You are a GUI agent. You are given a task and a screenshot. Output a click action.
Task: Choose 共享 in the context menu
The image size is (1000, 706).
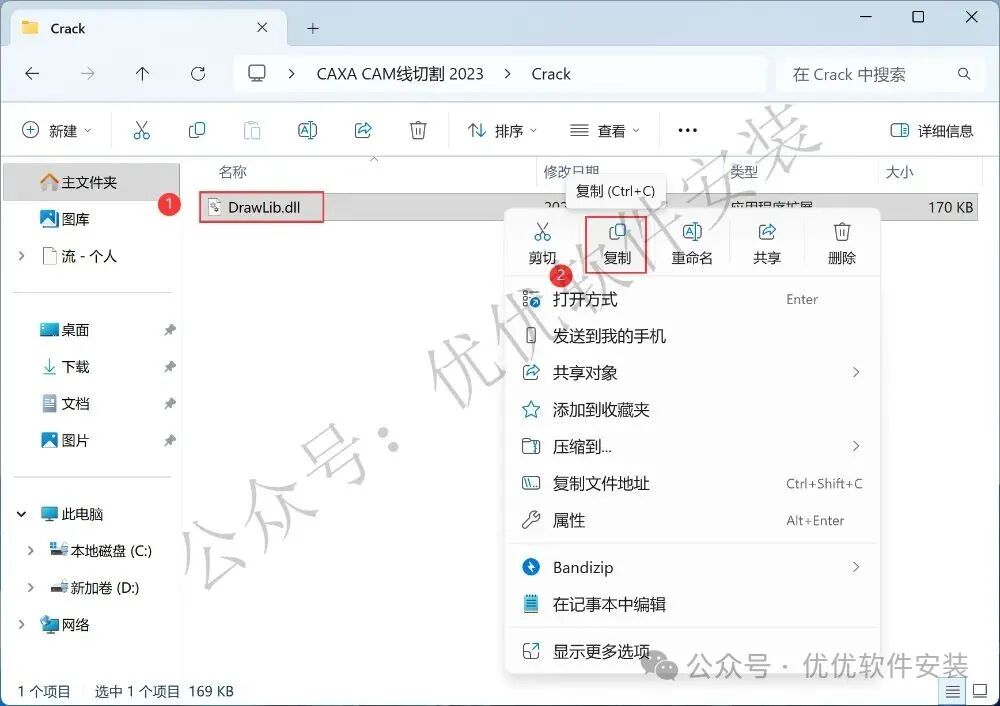click(767, 244)
